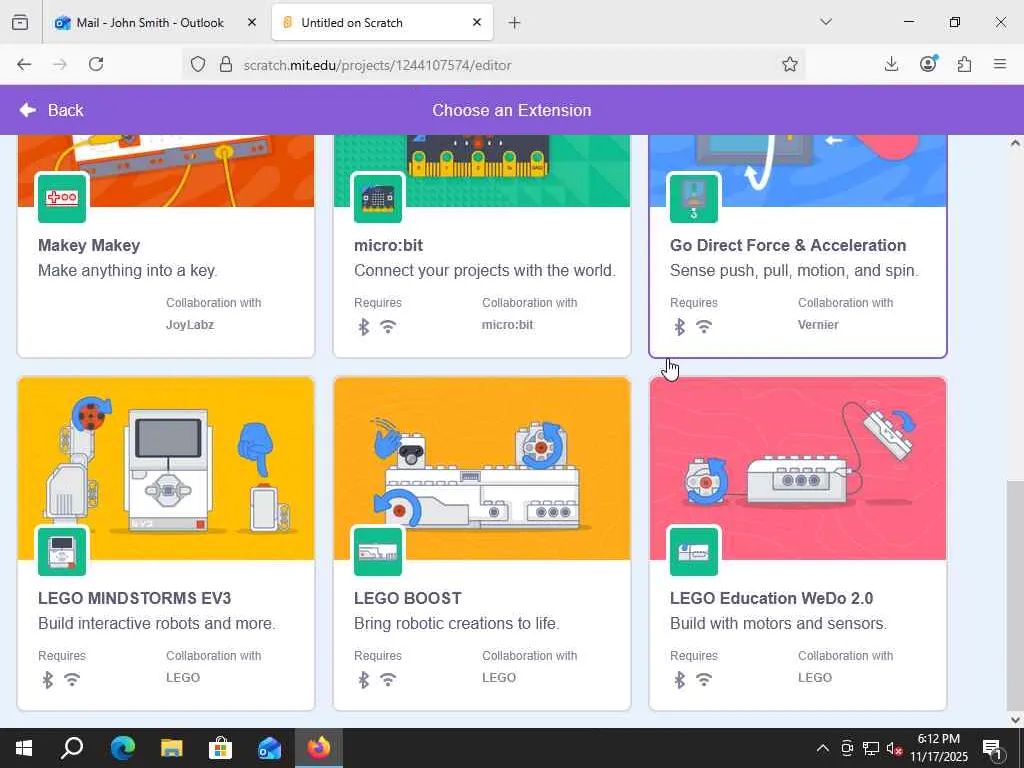Click Bluetooth icon on WeDo 2.0 card
1024x768 pixels.
click(680, 680)
